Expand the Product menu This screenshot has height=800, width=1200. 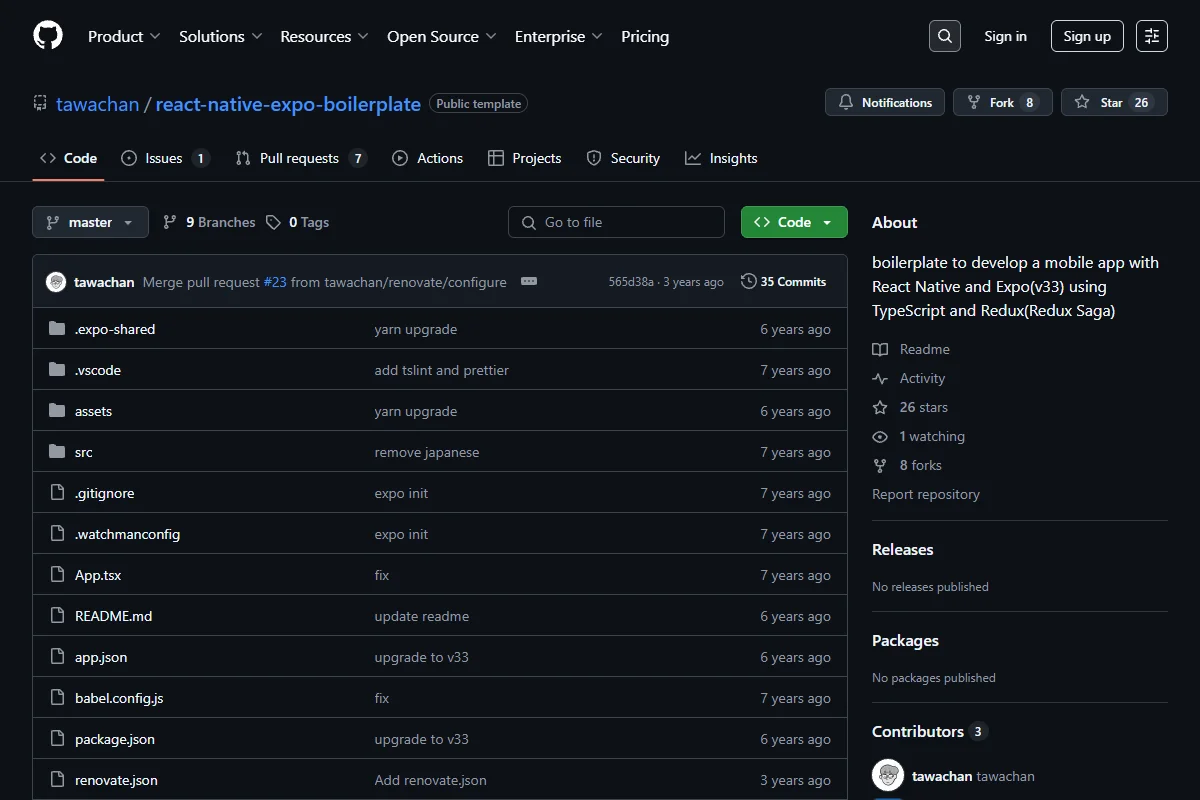tap(124, 36)
